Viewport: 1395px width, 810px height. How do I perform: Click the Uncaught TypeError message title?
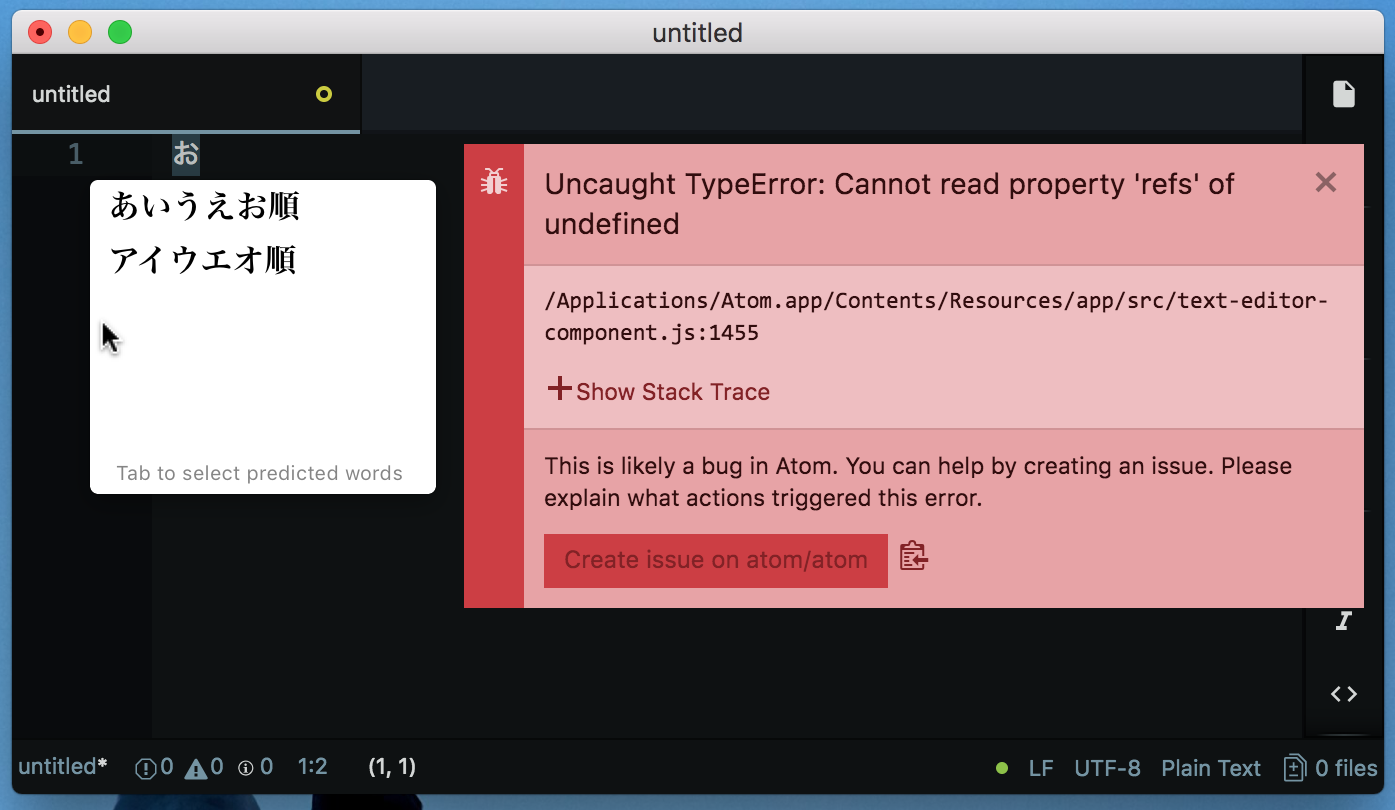click(x=889, y=204)
